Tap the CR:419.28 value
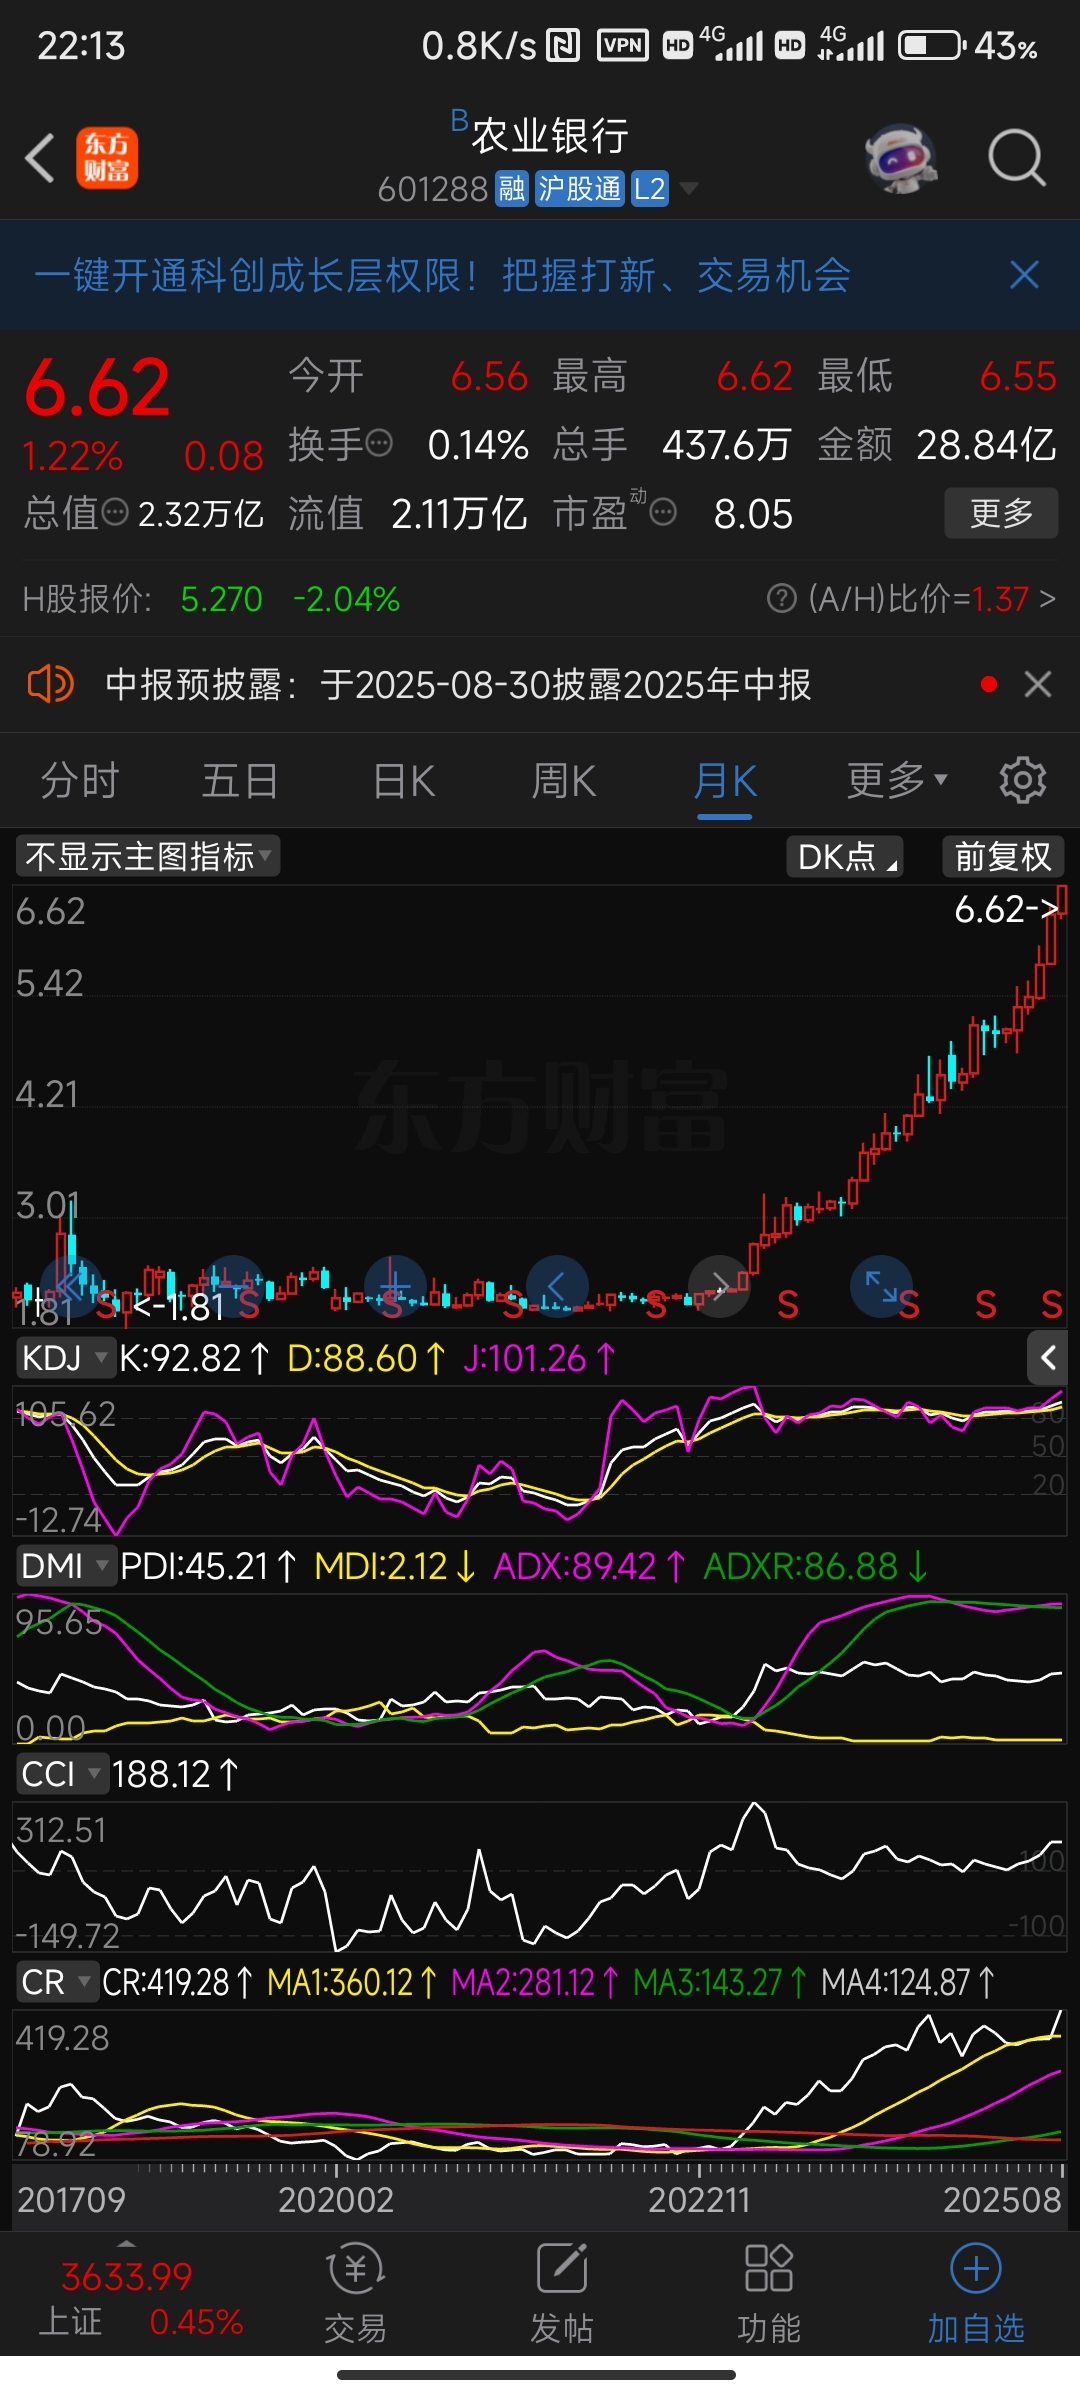Viewport: 1080px width, 2400px height. tap(178, 1982)
